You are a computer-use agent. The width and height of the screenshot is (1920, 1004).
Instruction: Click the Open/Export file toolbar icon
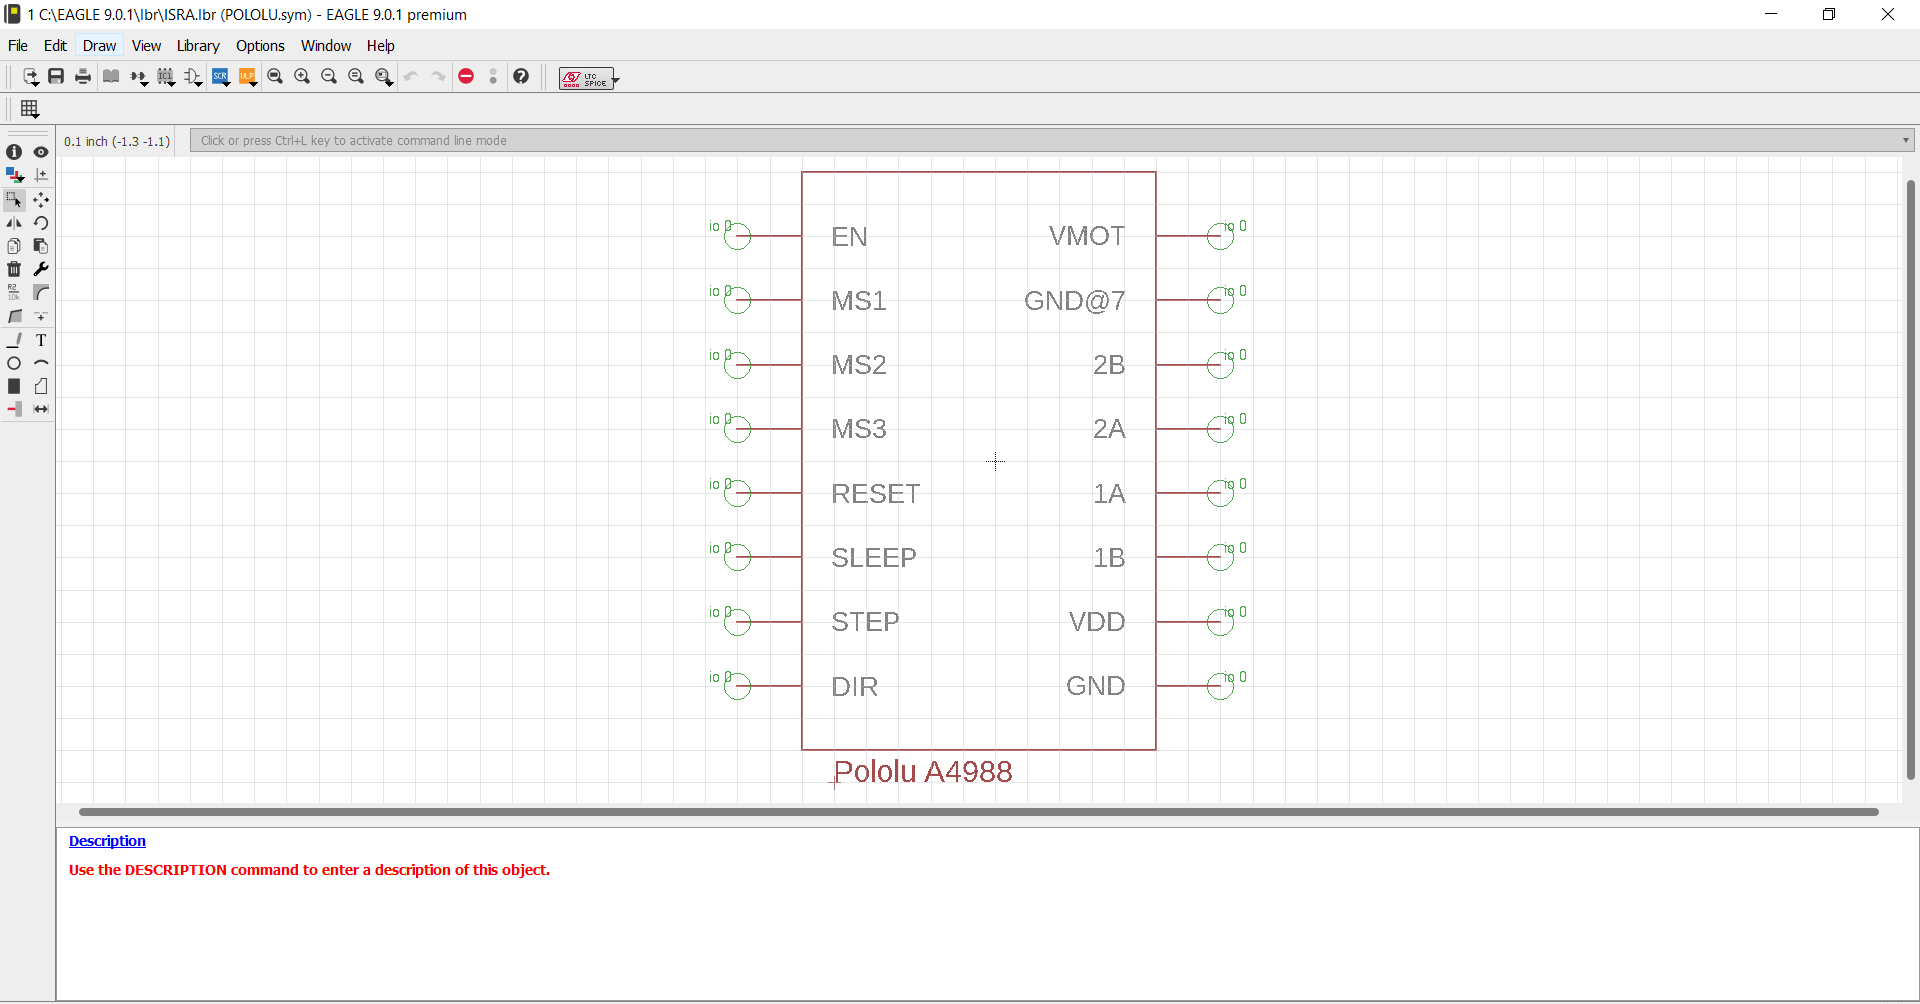(30, 77)
